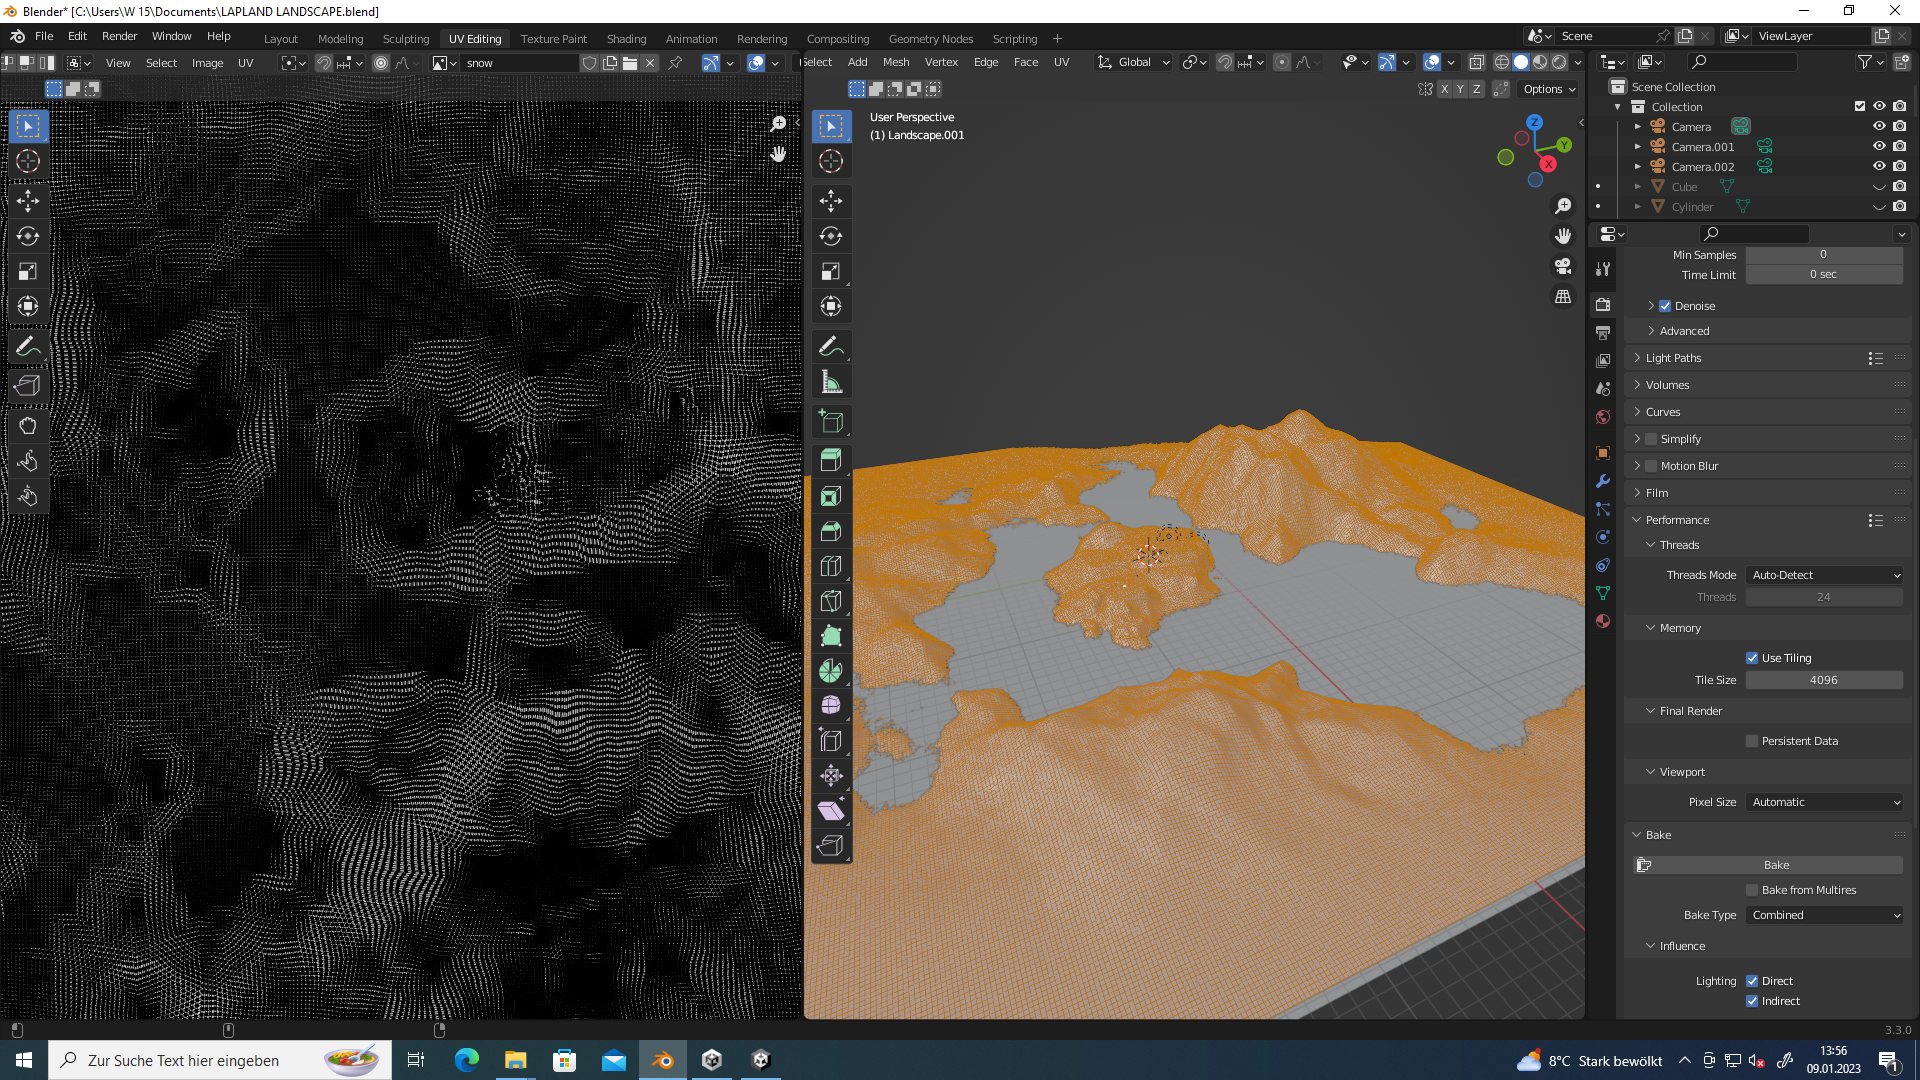Open the File menu
This screenshot has width=1920, height=1080.
click(x=44, y=36)
